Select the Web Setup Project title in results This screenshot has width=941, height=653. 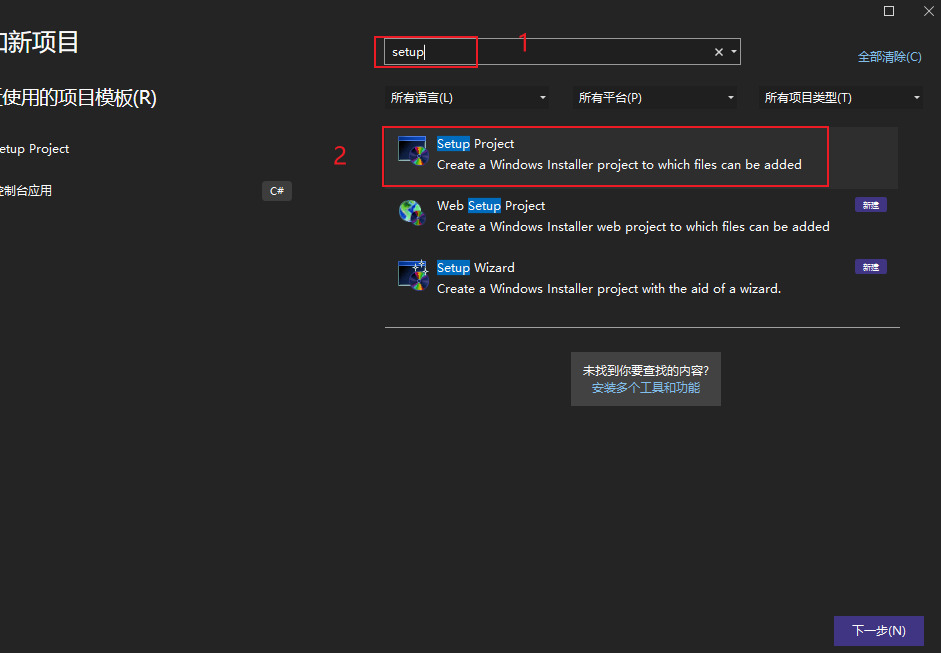pos(490,206)
